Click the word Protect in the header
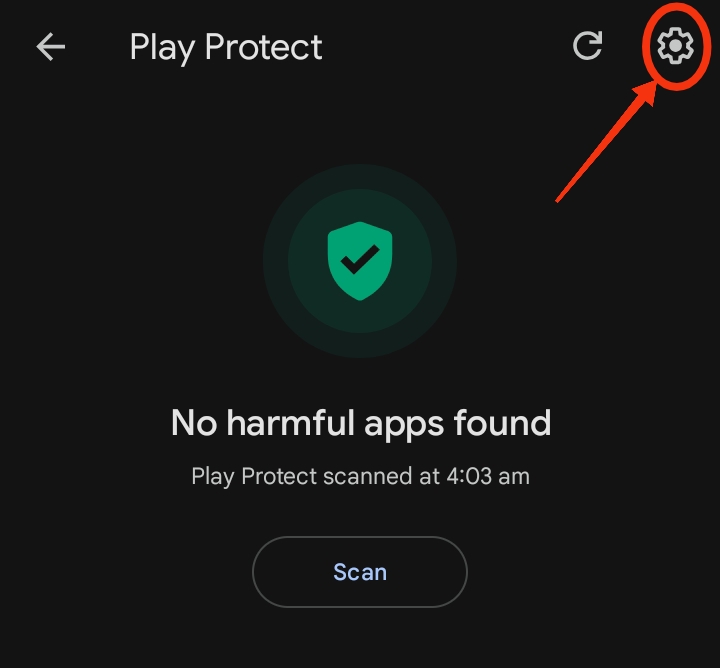720x668 pixels. click(x=263, y=46)
